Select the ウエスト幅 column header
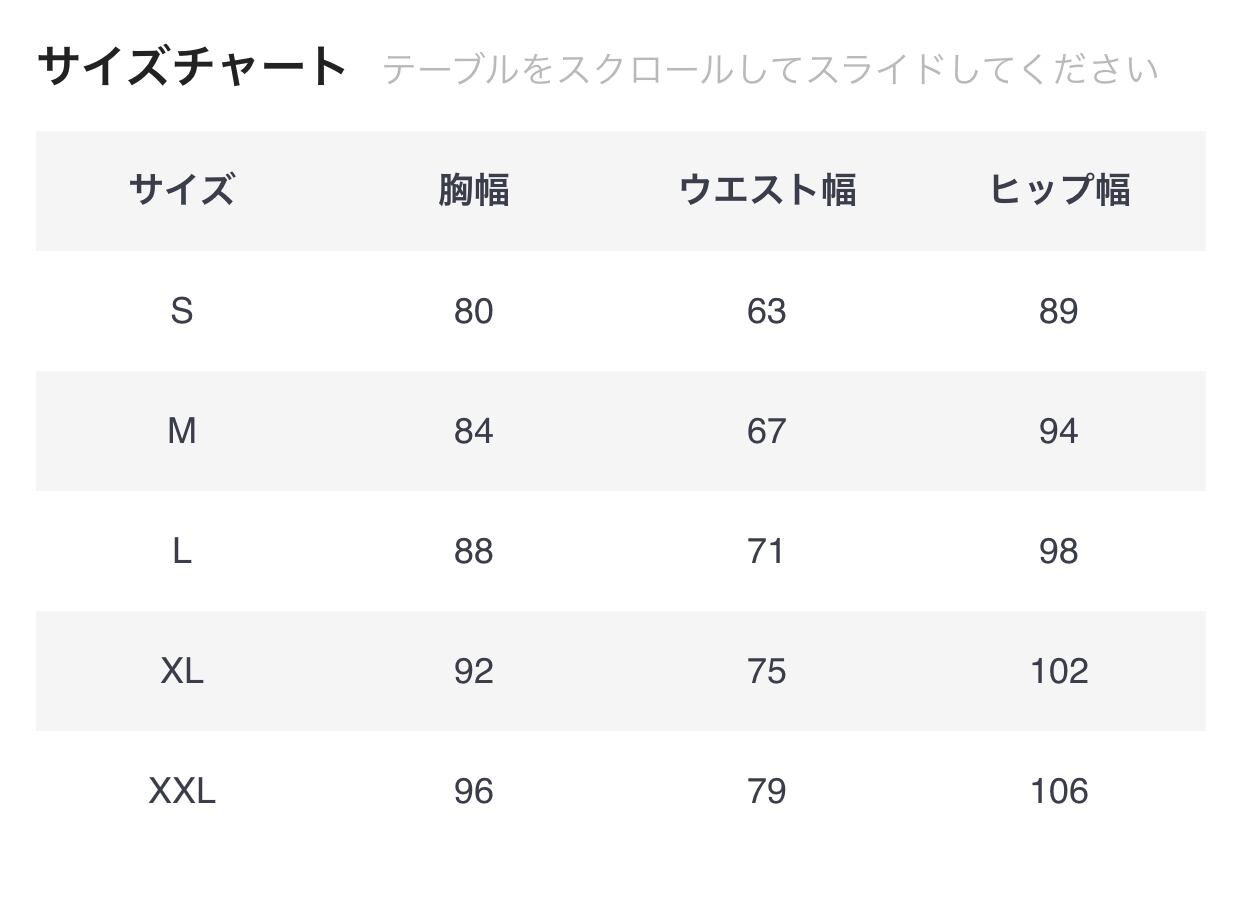The width and height of the screenshot is (1242, 919). click(766, 190)
